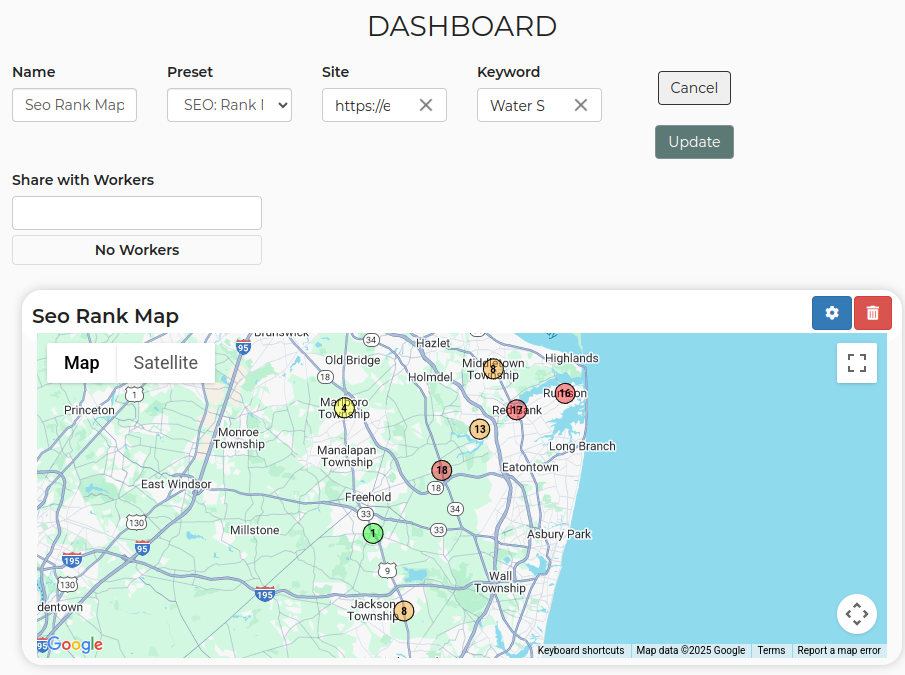
Task: Click the Report a map error link
Action: pyautogui.click(x=839, y=650)
